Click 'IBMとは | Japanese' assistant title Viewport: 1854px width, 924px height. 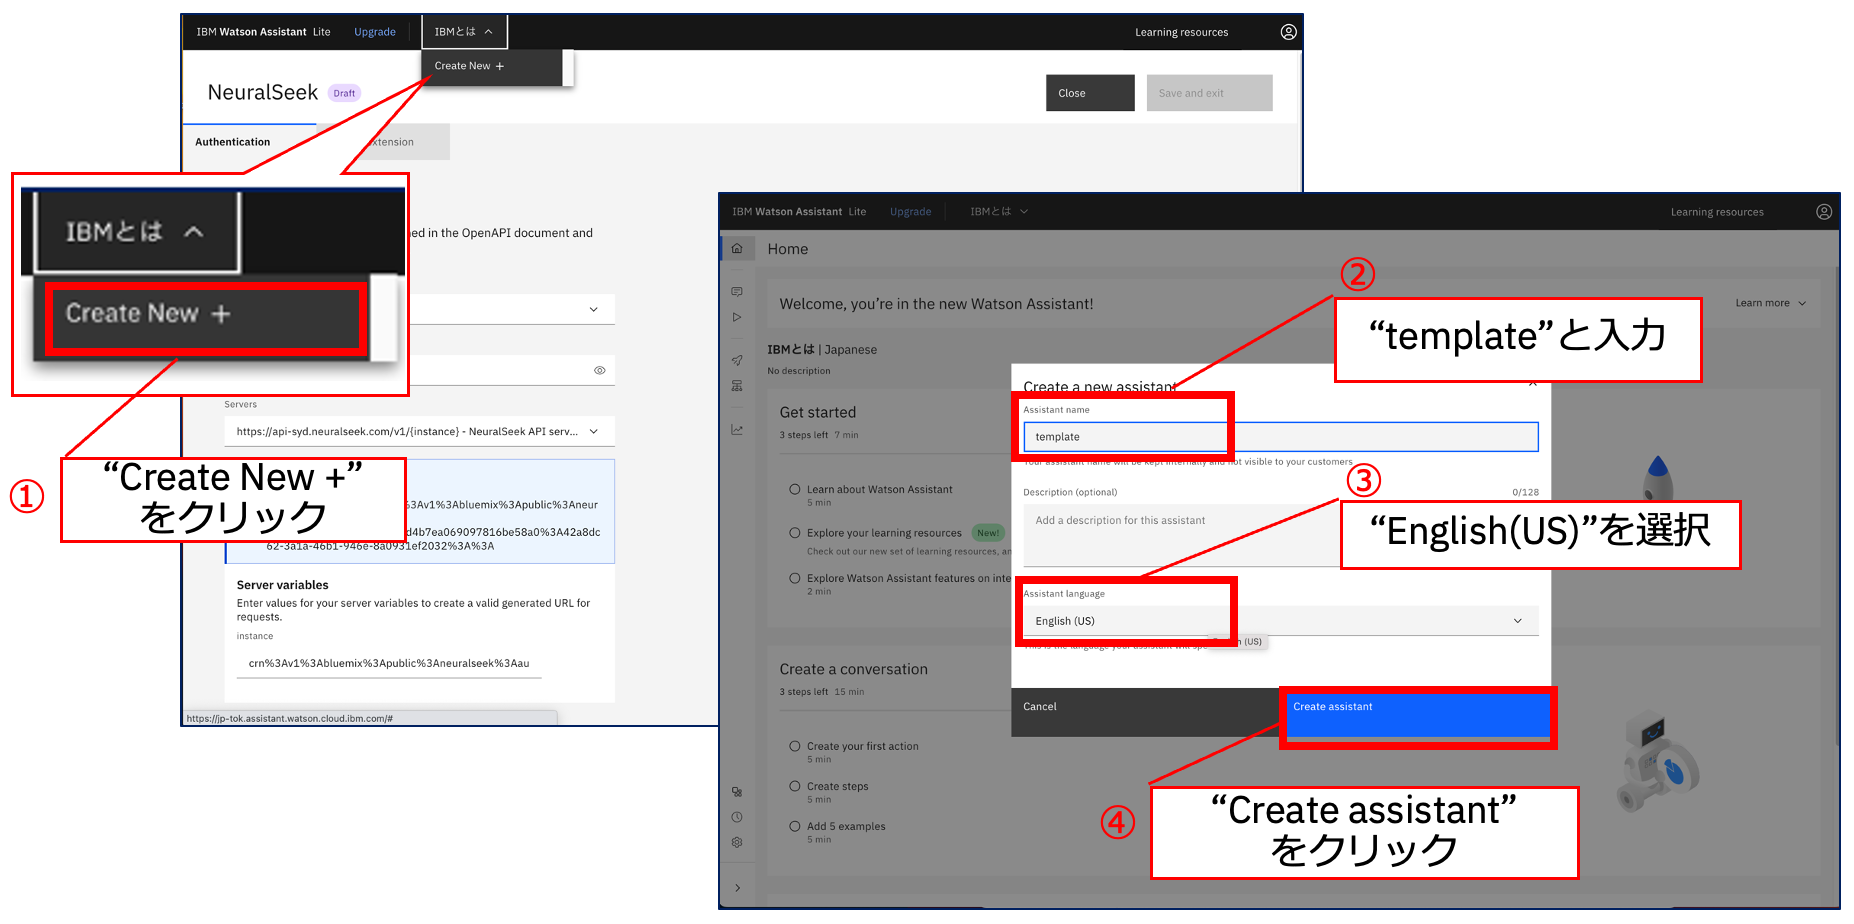pos(822,350)
